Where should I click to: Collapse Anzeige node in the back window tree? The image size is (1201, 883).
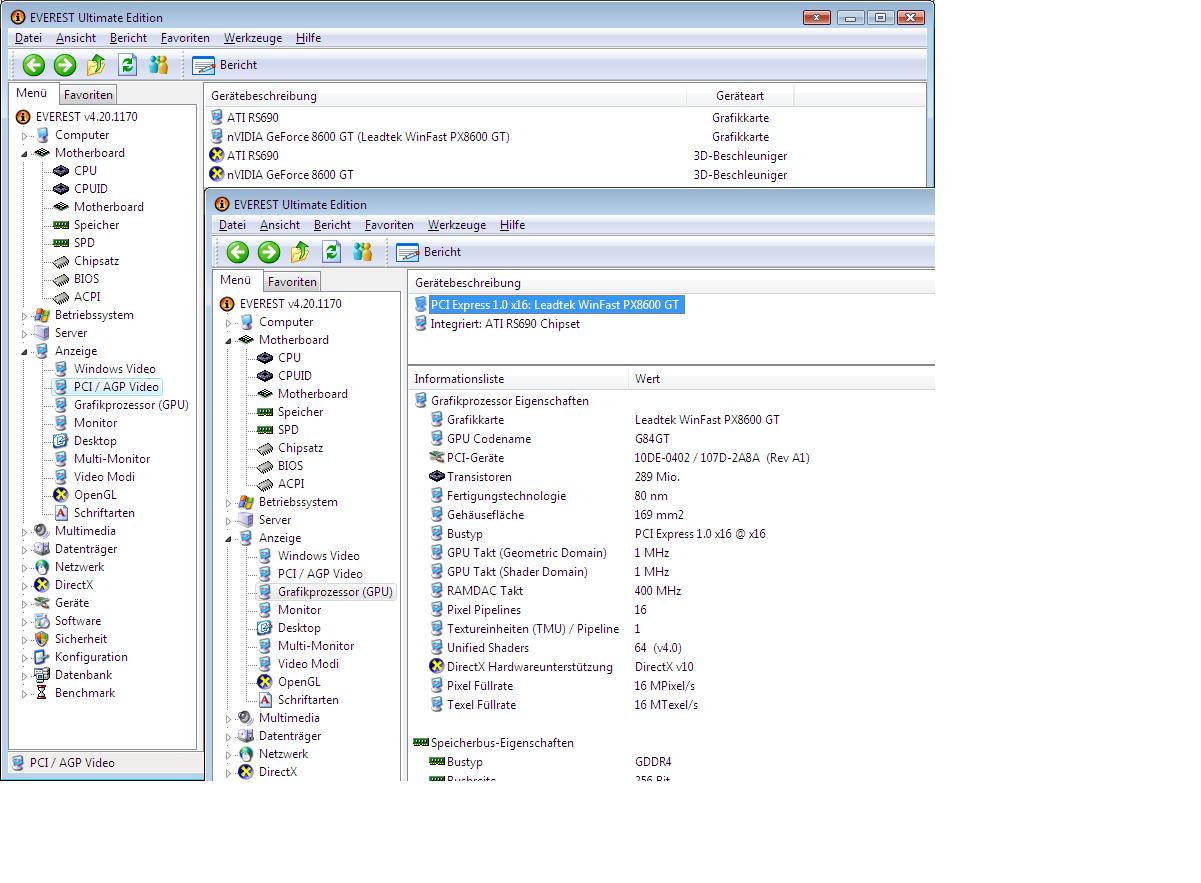coord(25,351)
